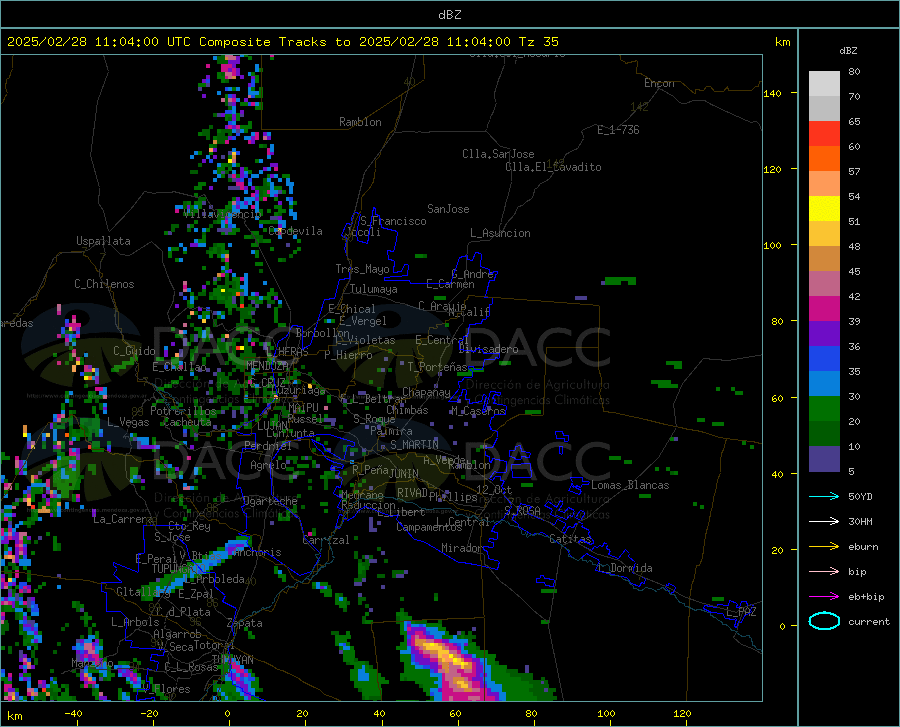The image size is (900, 727).
Task: Click the Zapata label on map
Action: coord(245,623)
